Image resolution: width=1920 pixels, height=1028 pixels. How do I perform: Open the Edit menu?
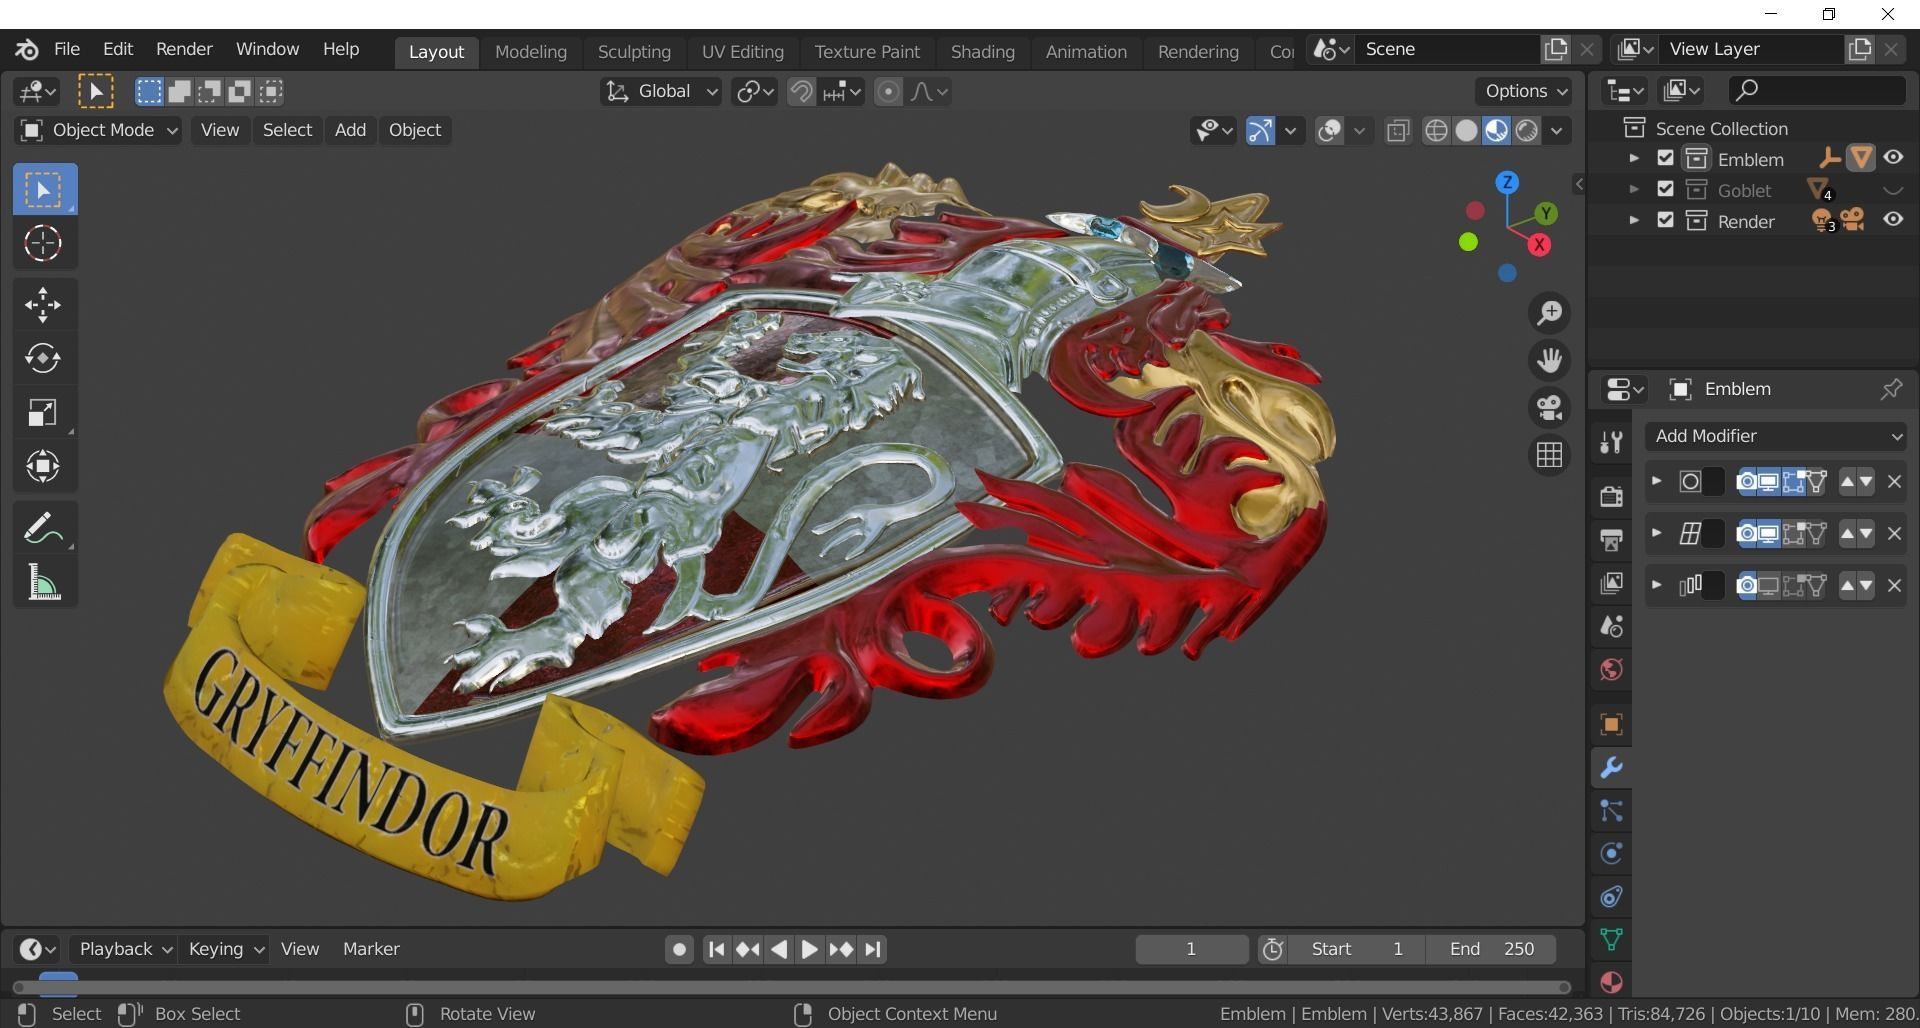coord(118,49)
